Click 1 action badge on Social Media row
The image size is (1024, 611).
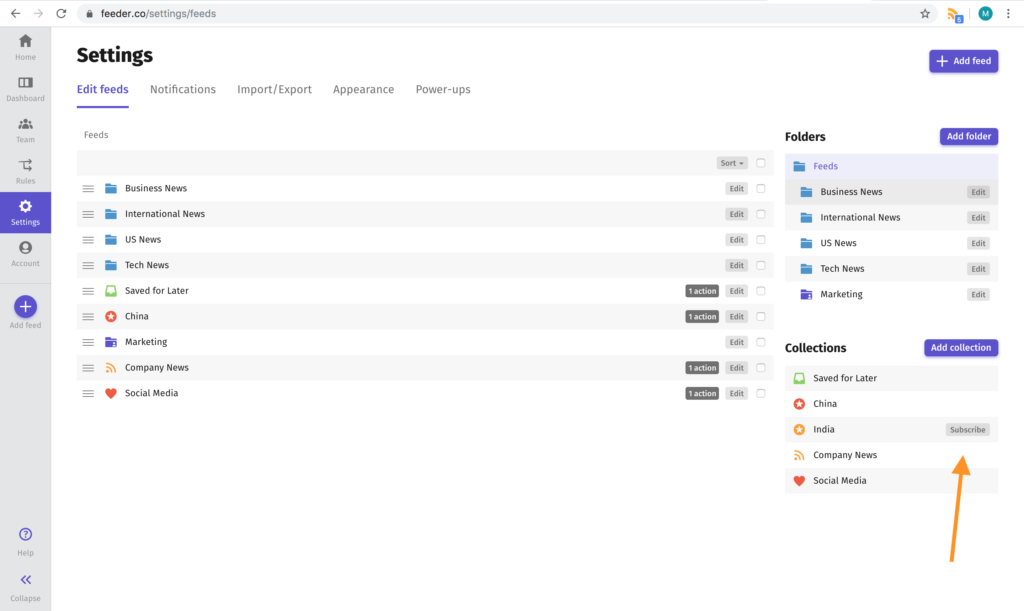click(702, 394)
